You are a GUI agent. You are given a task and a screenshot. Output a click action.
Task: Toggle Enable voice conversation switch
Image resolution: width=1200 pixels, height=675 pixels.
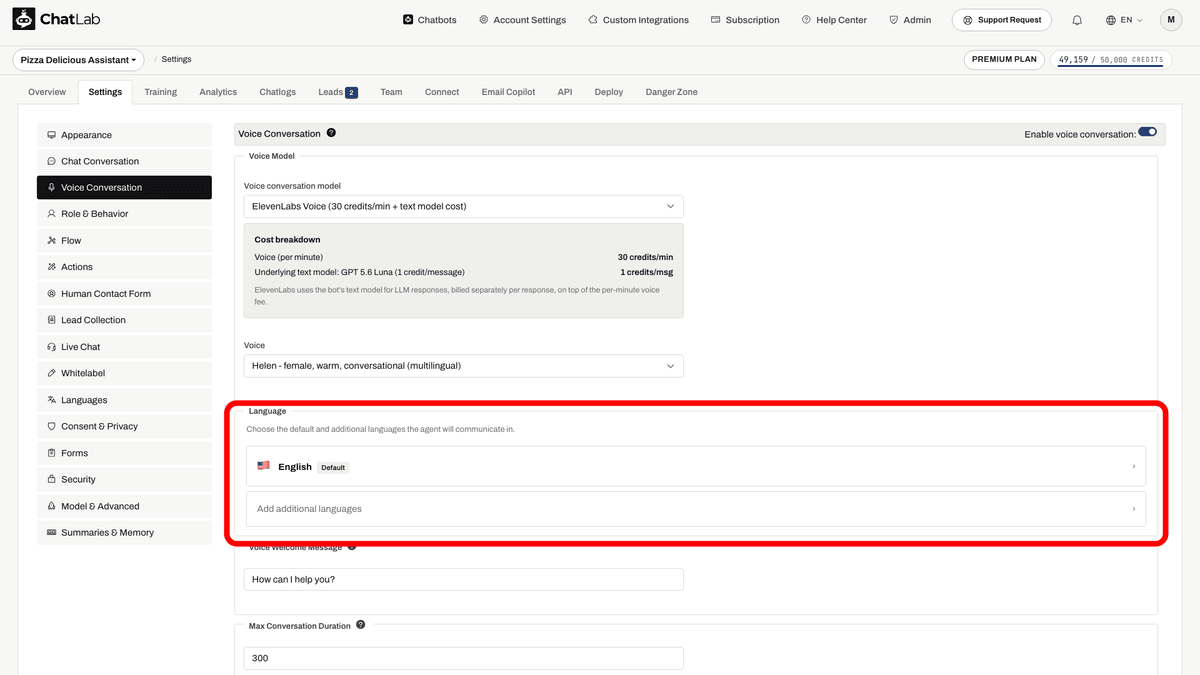pyautogui.click(x=1147, y=132)
